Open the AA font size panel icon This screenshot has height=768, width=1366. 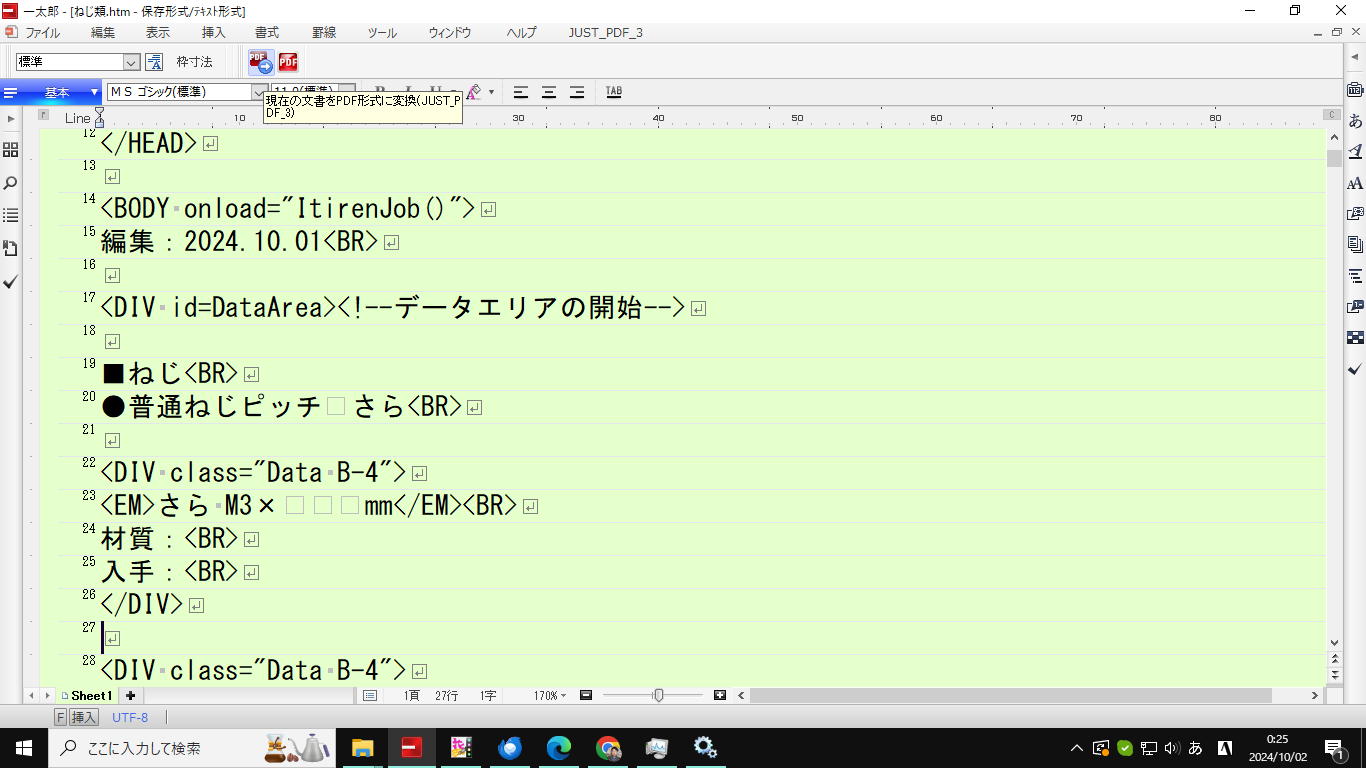tap(1355, 184)
